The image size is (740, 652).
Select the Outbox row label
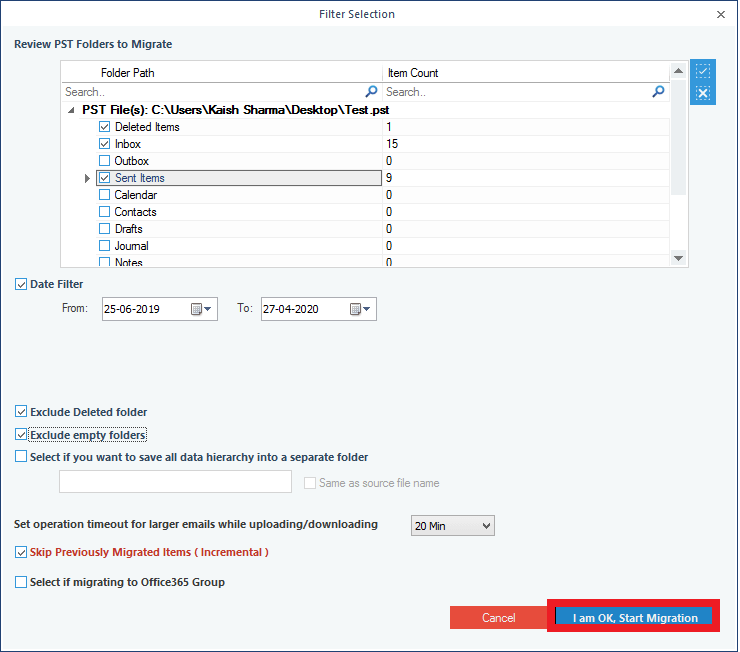pos(132,161)
